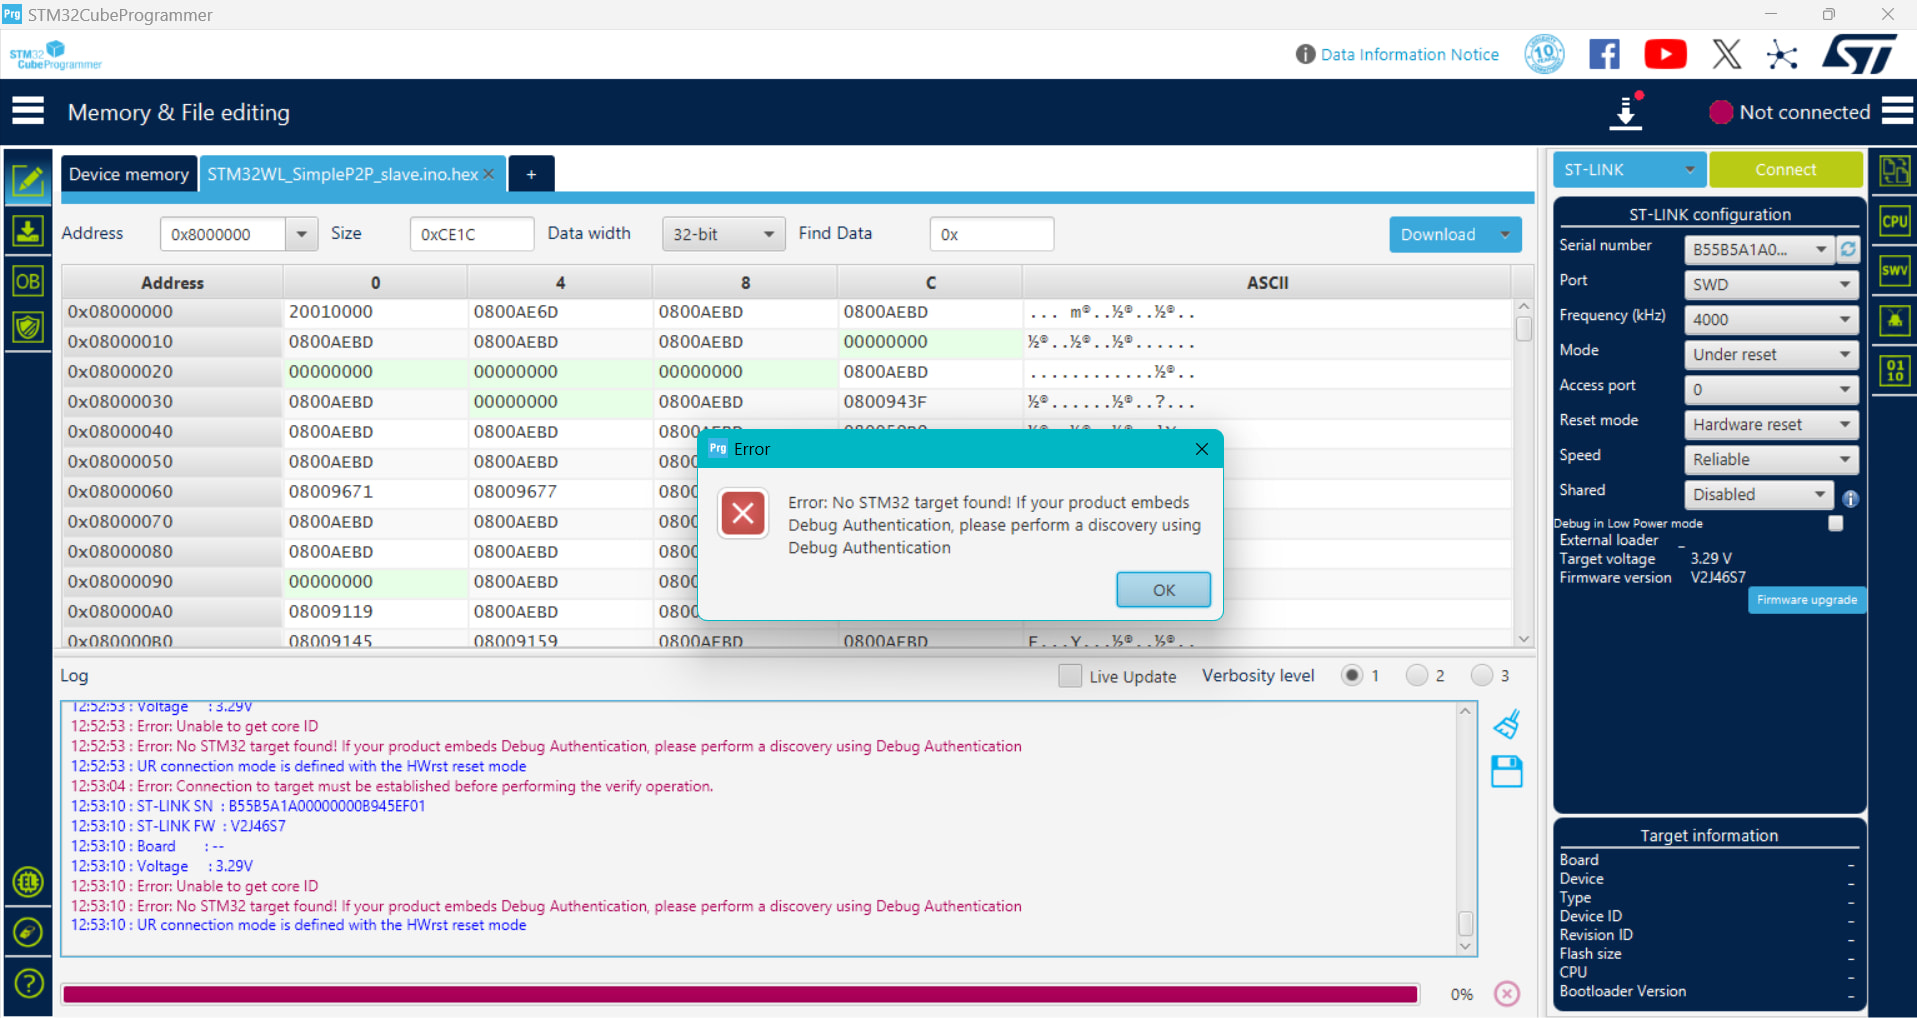Save the log using the floppy icon
1917x1018 pixels.
[1507, 771]
